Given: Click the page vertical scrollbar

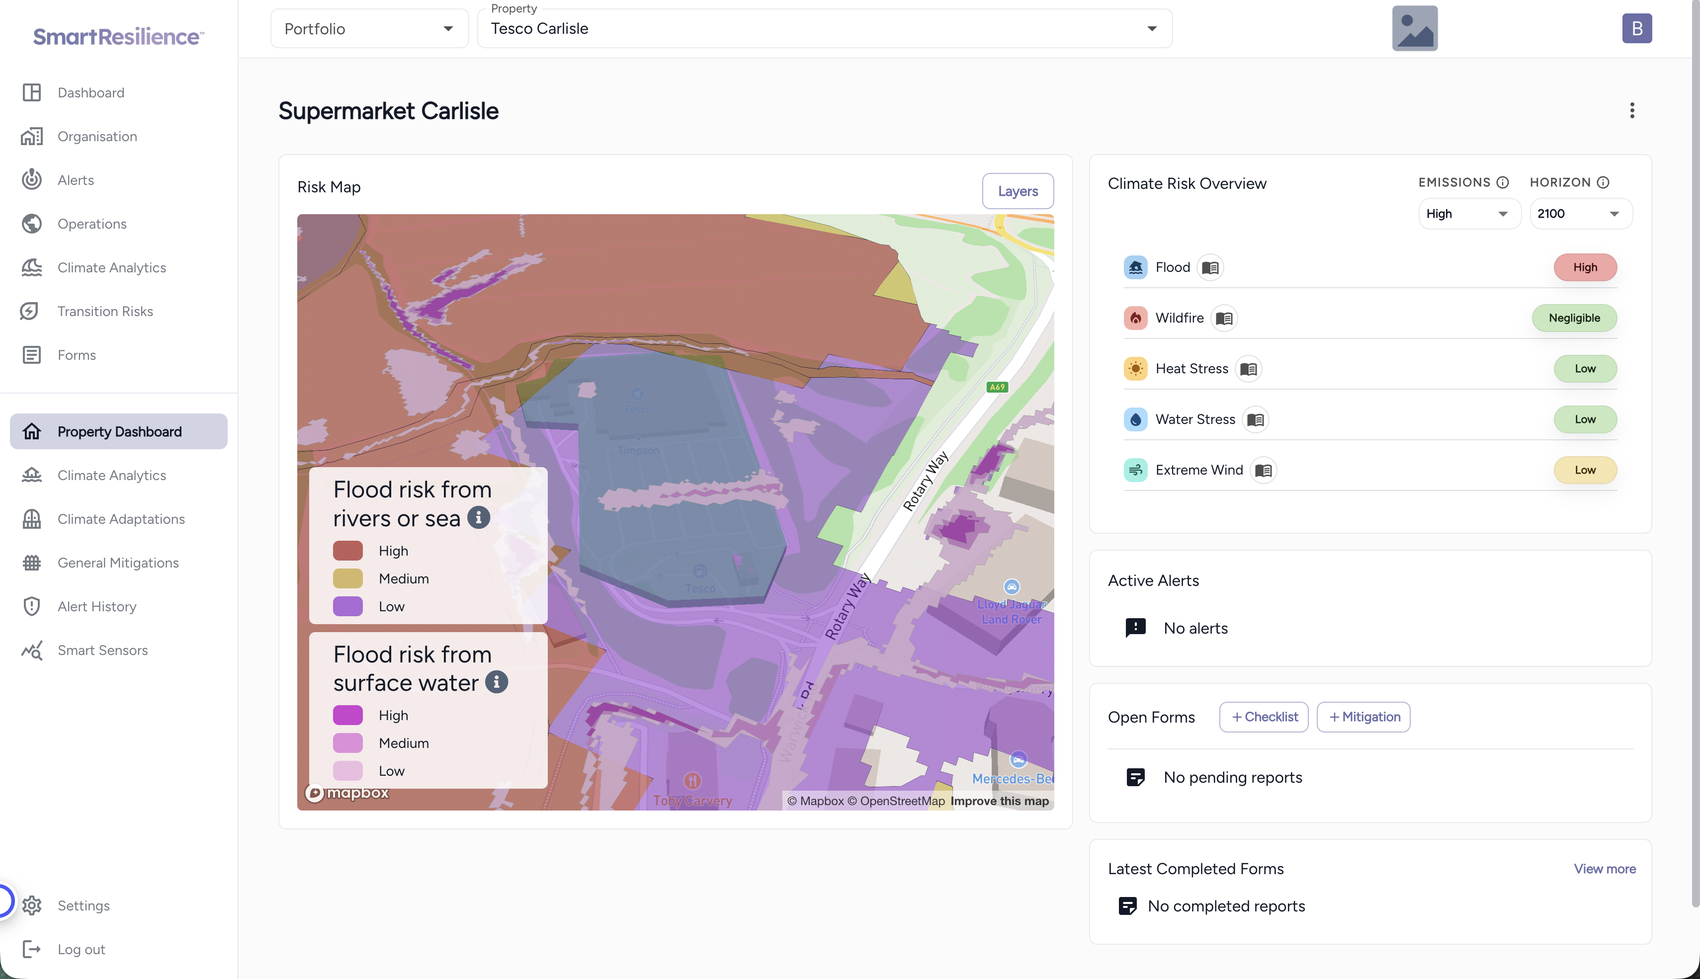Looking at the screenshot, I should point(1695,455).
